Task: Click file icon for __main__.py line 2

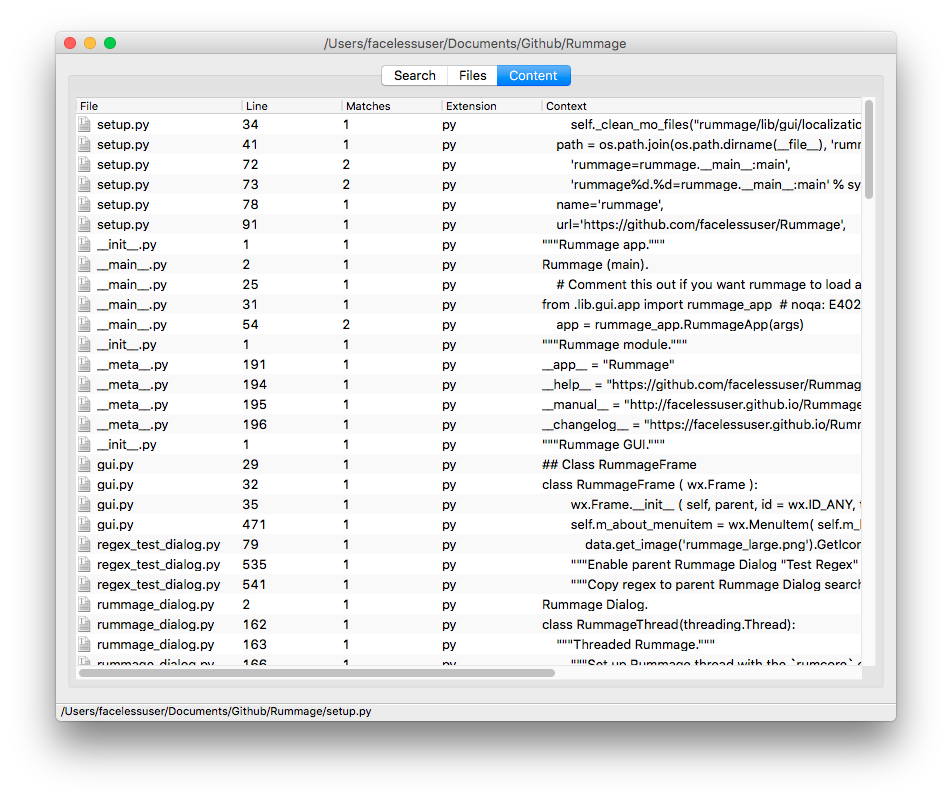Action: tap(84, 265)
